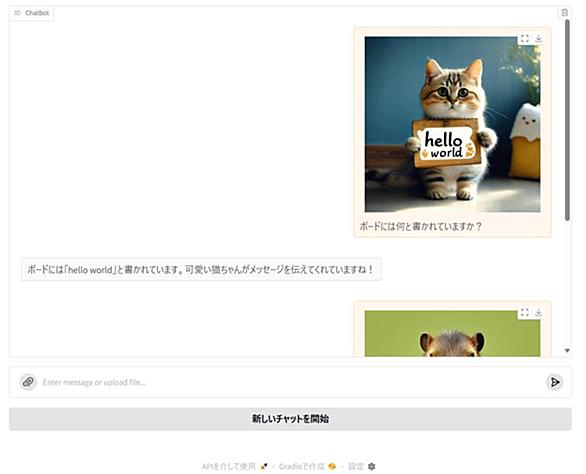Download the cat image
Viewport: 586px width, 474px height.
click(539, 39)
